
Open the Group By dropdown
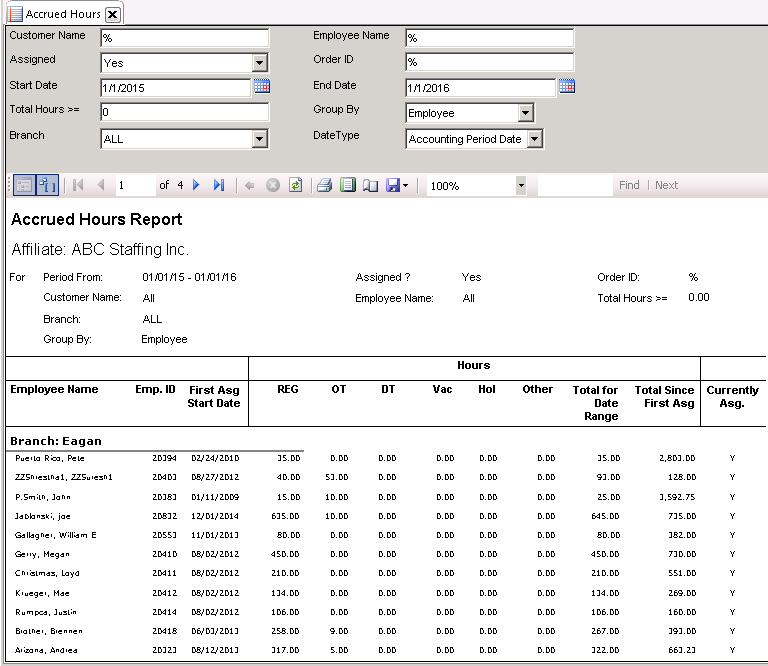pos(525,113)
